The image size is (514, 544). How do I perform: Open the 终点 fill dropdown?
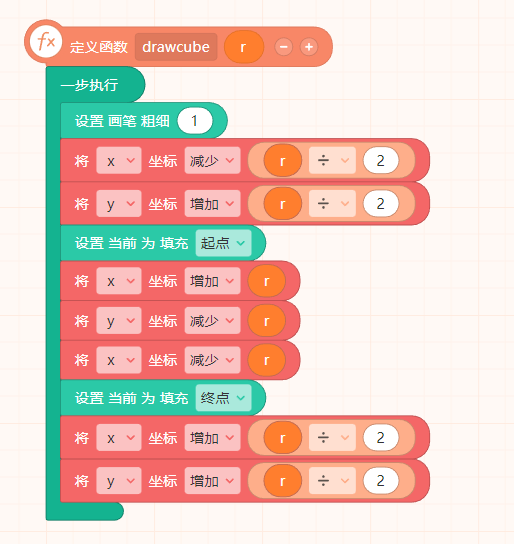tap(223, 398)
